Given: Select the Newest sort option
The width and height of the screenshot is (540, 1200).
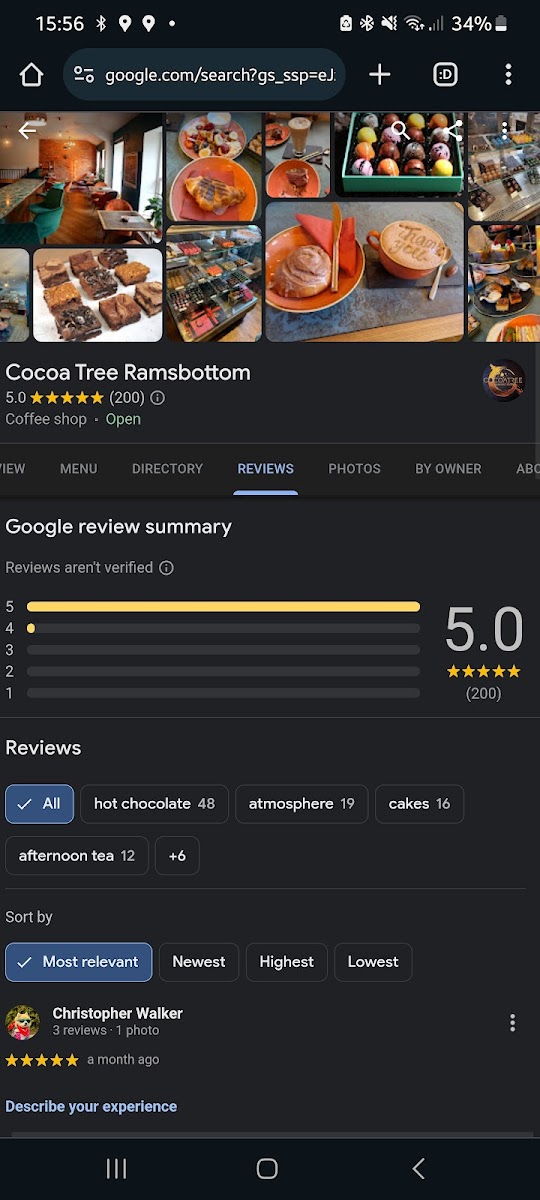Looking at the screenshot, I should [199, 962].
